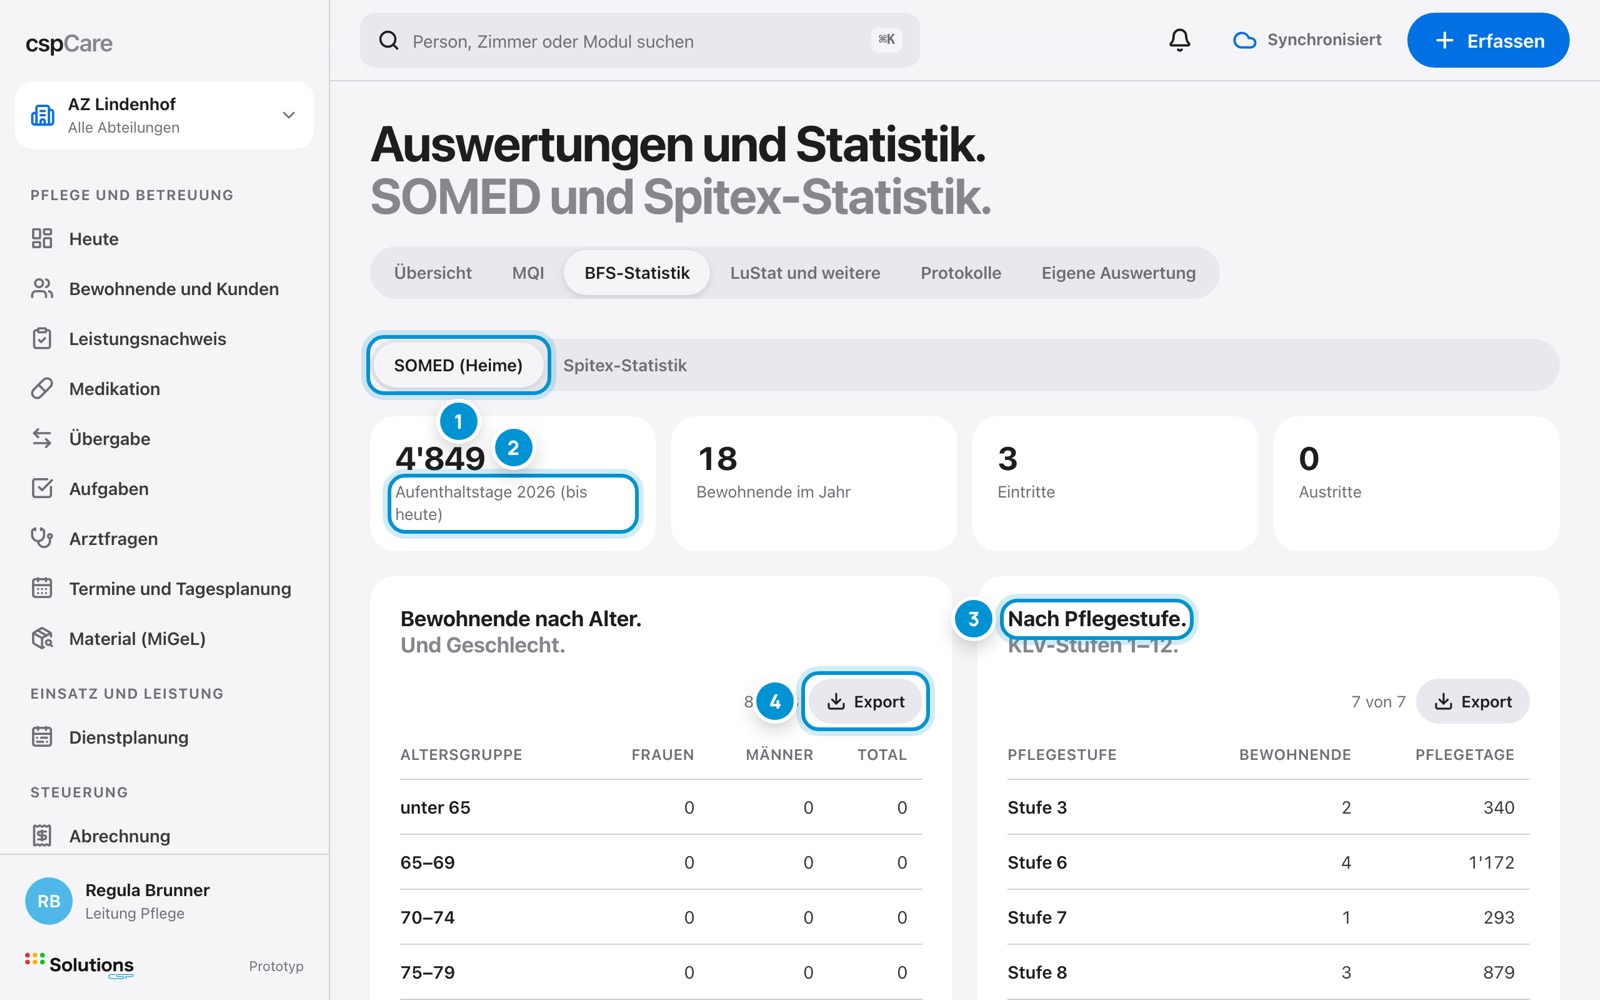Open the Heute dashboard icon
1600x1000 pixels.
coord(42,238)
